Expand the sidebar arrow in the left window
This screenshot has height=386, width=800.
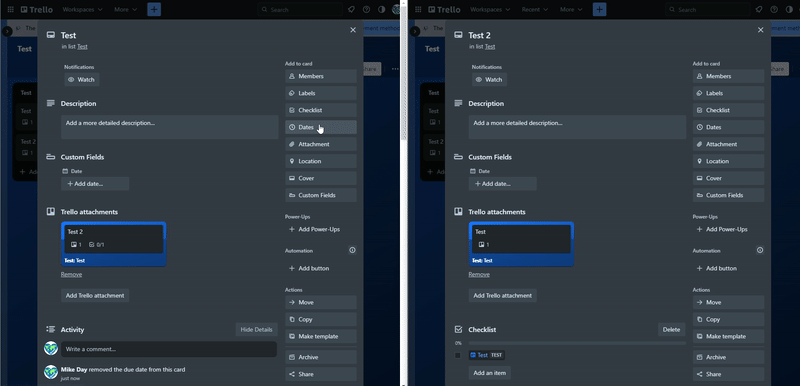[x=7, y=32]
